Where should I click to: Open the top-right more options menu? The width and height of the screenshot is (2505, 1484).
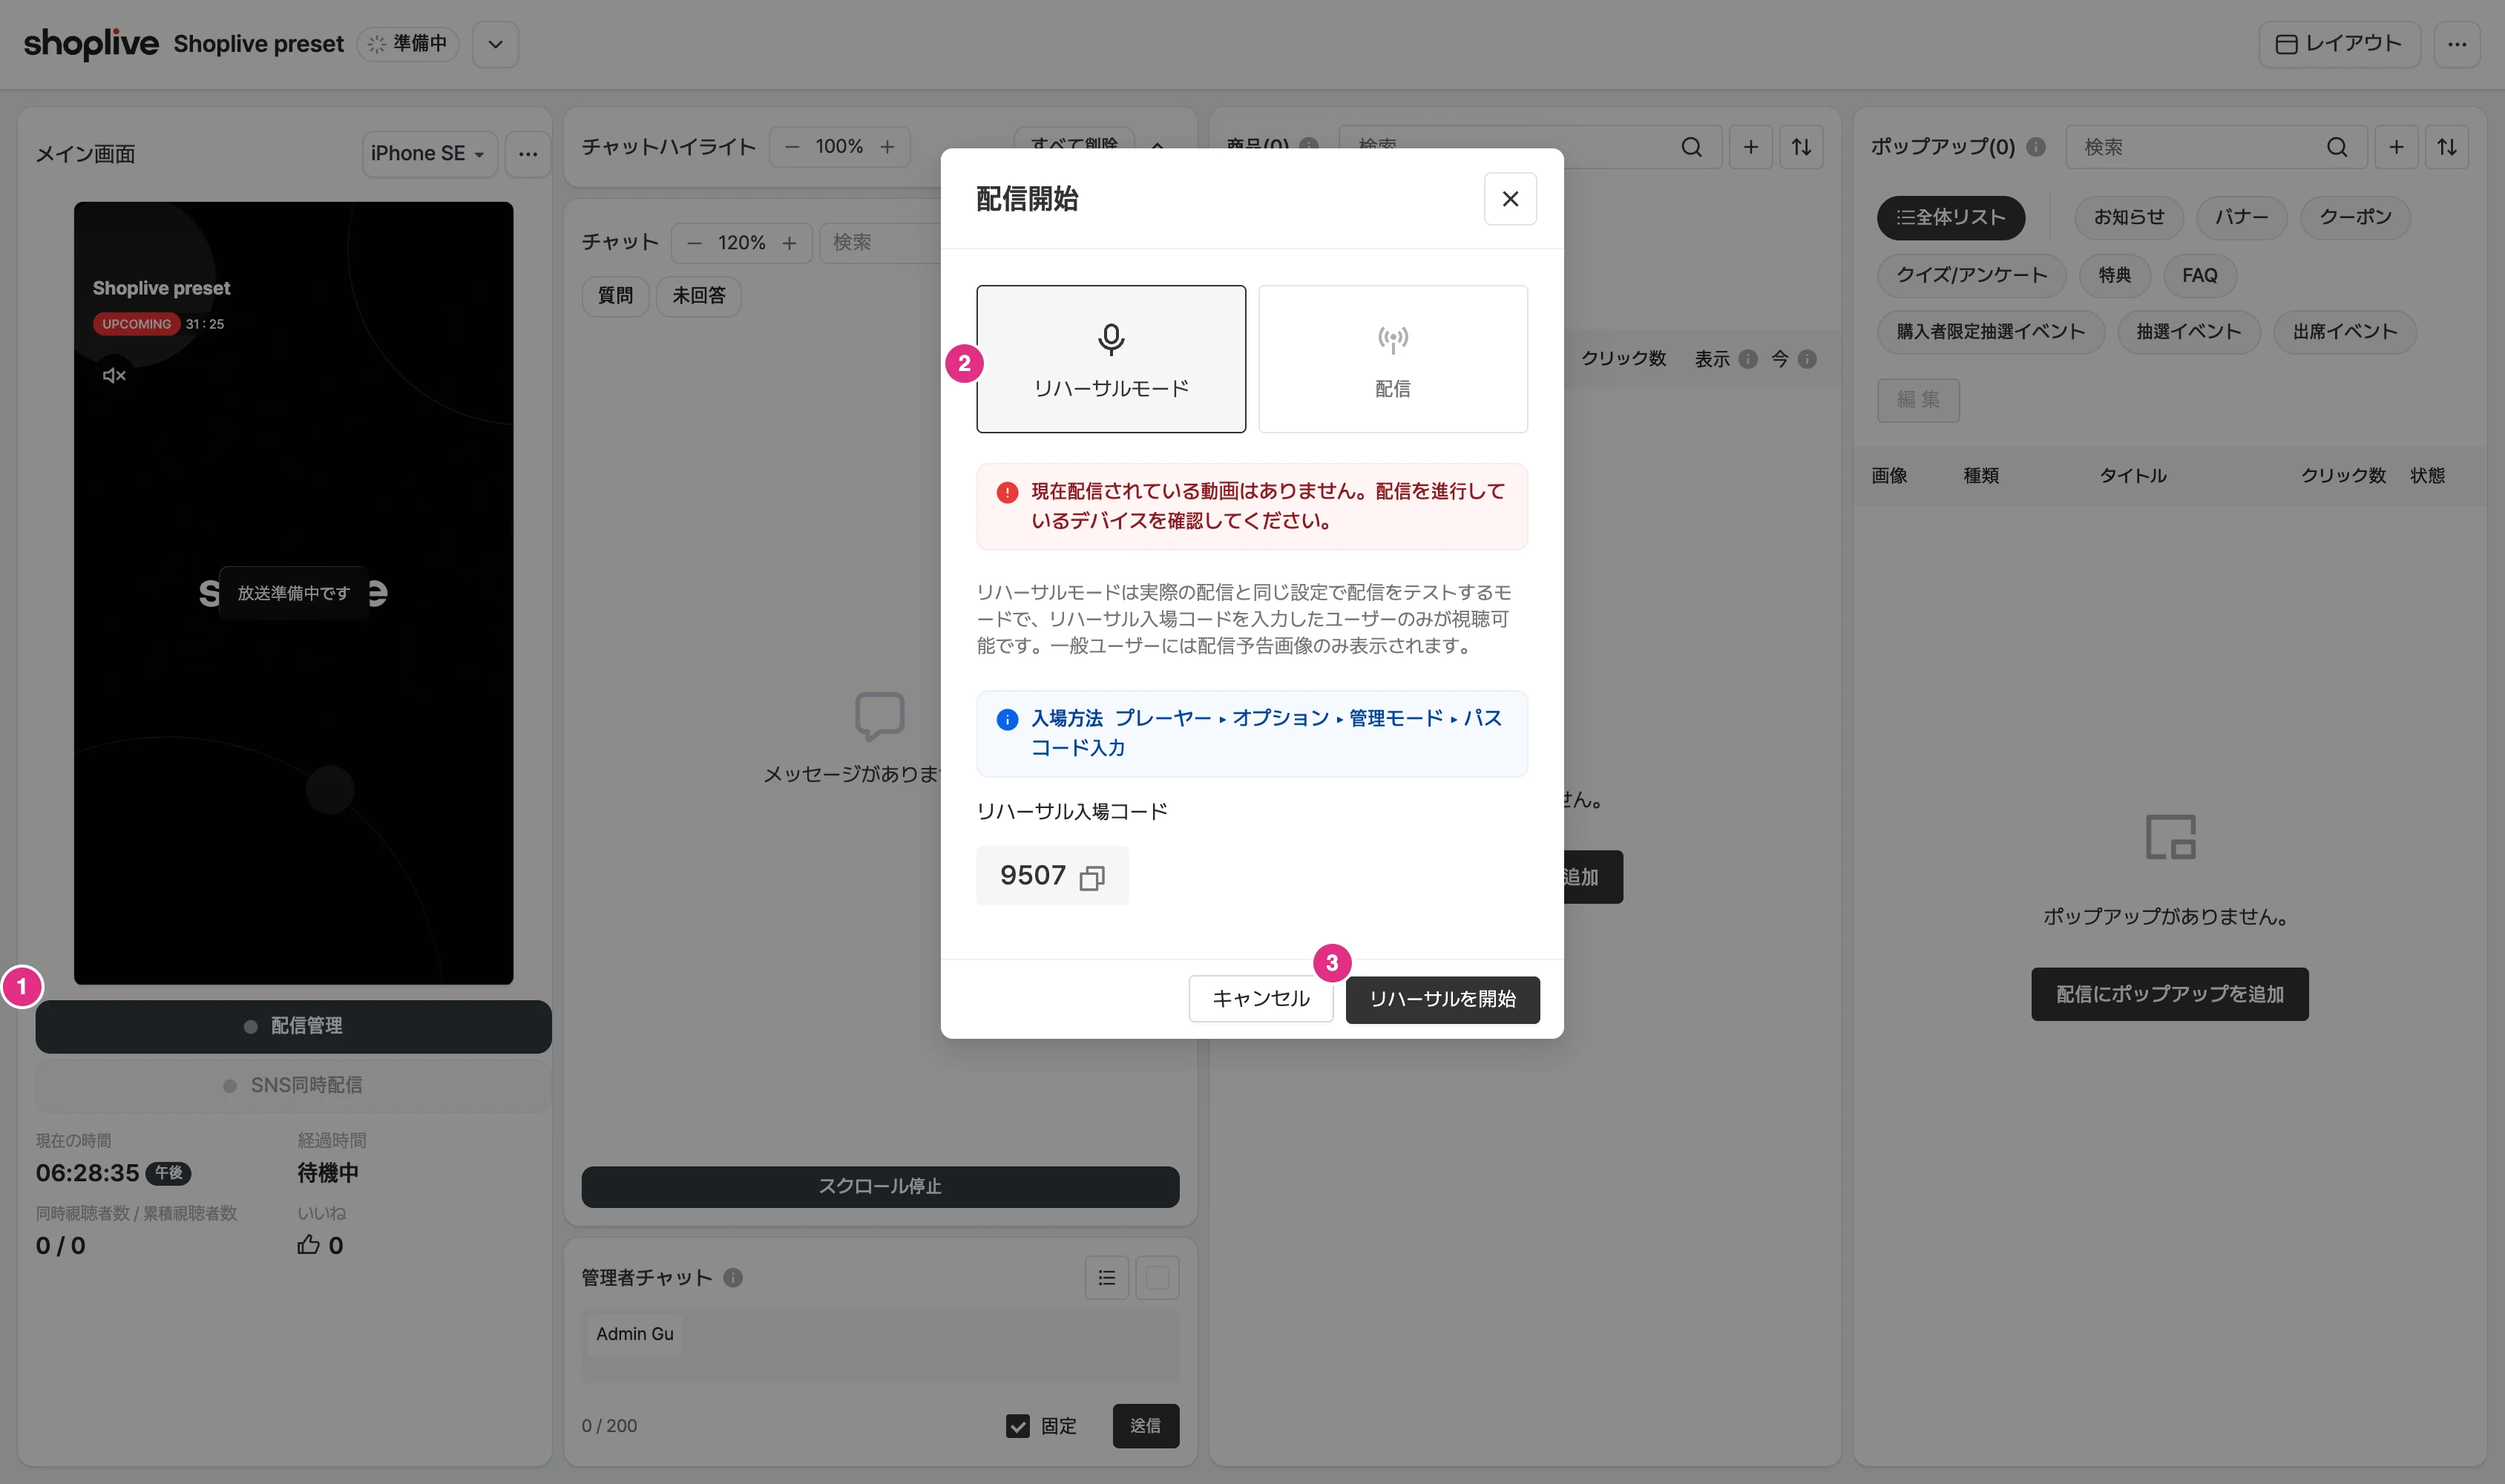click(2457, 44)
